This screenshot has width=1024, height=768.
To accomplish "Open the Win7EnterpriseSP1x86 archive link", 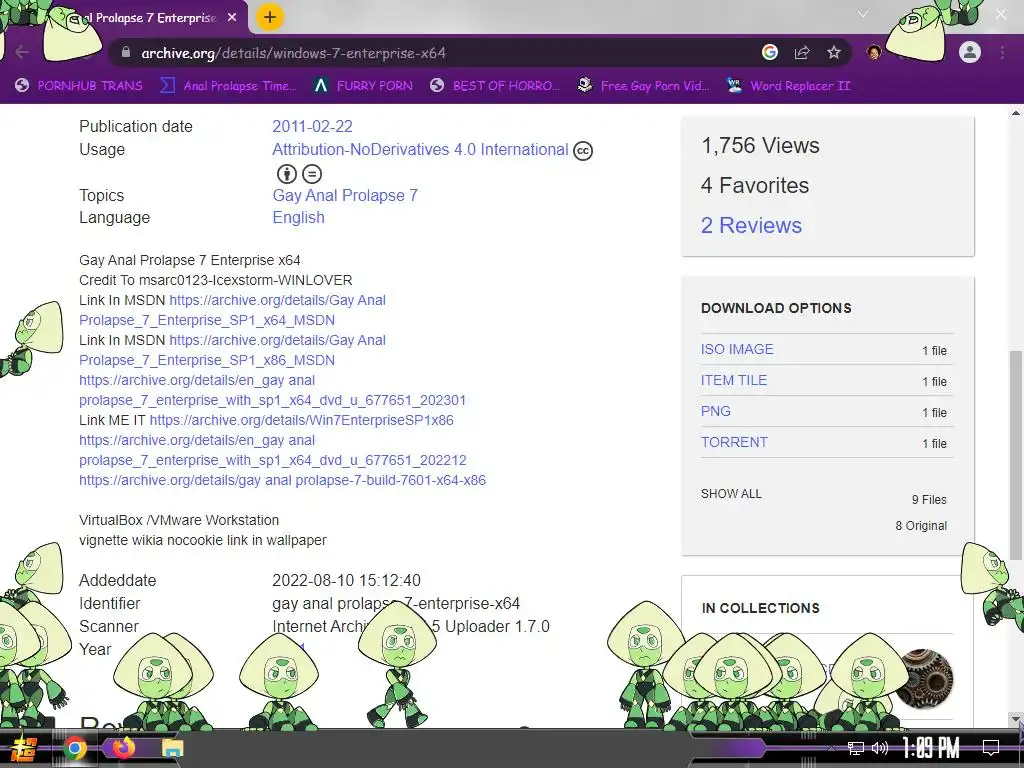I will point(301,420).
